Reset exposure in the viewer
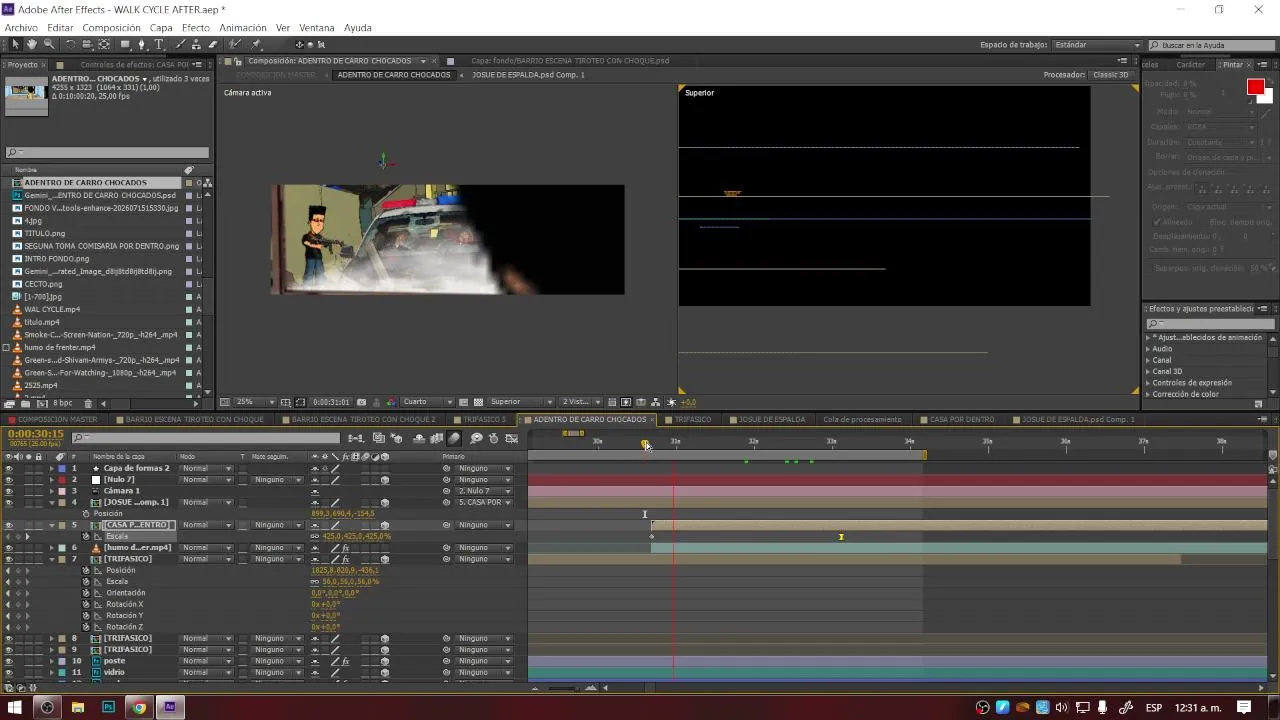 (672, 402)
